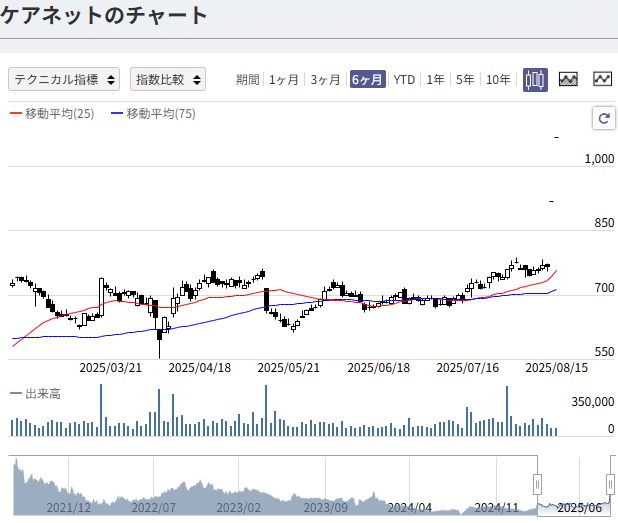Click the 2025/03/21 date axis label
Image resolution: width=618 pixels, height=523 pixels.
coord(110,368)
